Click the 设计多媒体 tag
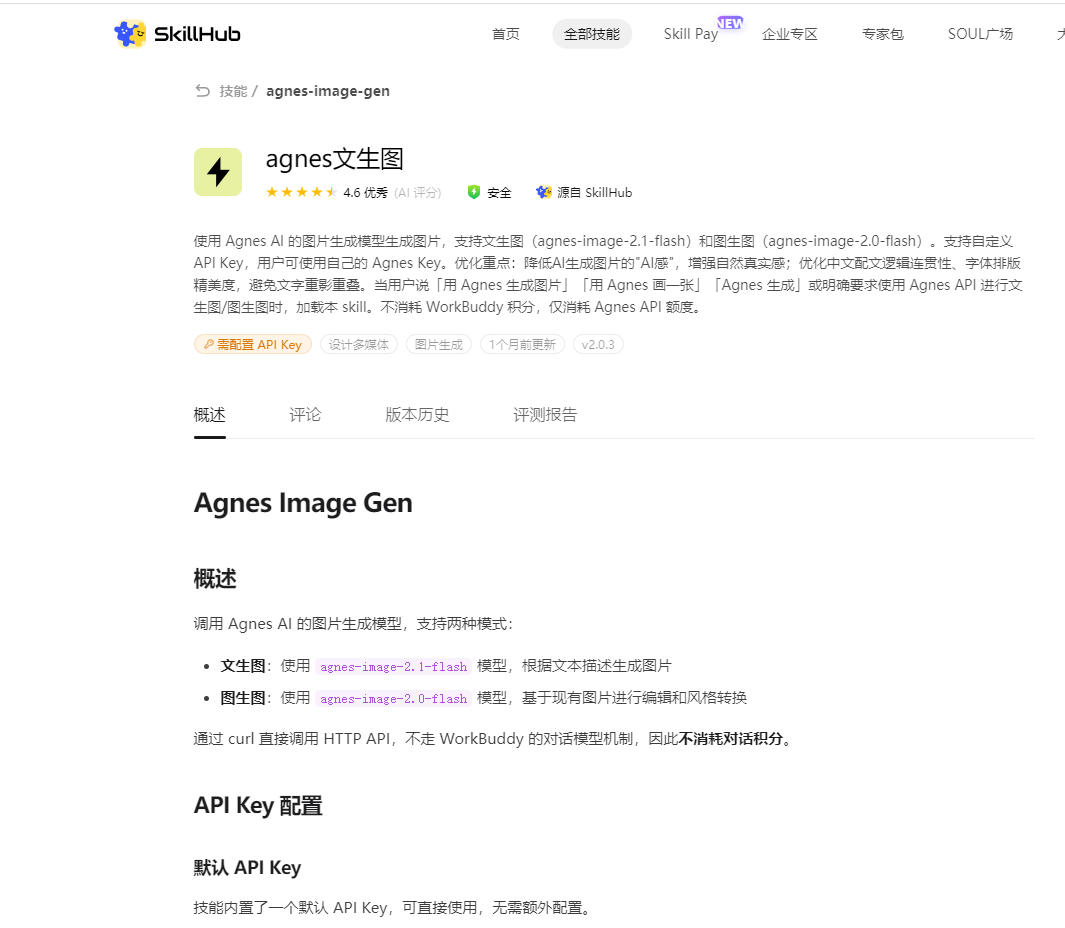Screen dimensions: 1065x928 click(x=359, y=344)
